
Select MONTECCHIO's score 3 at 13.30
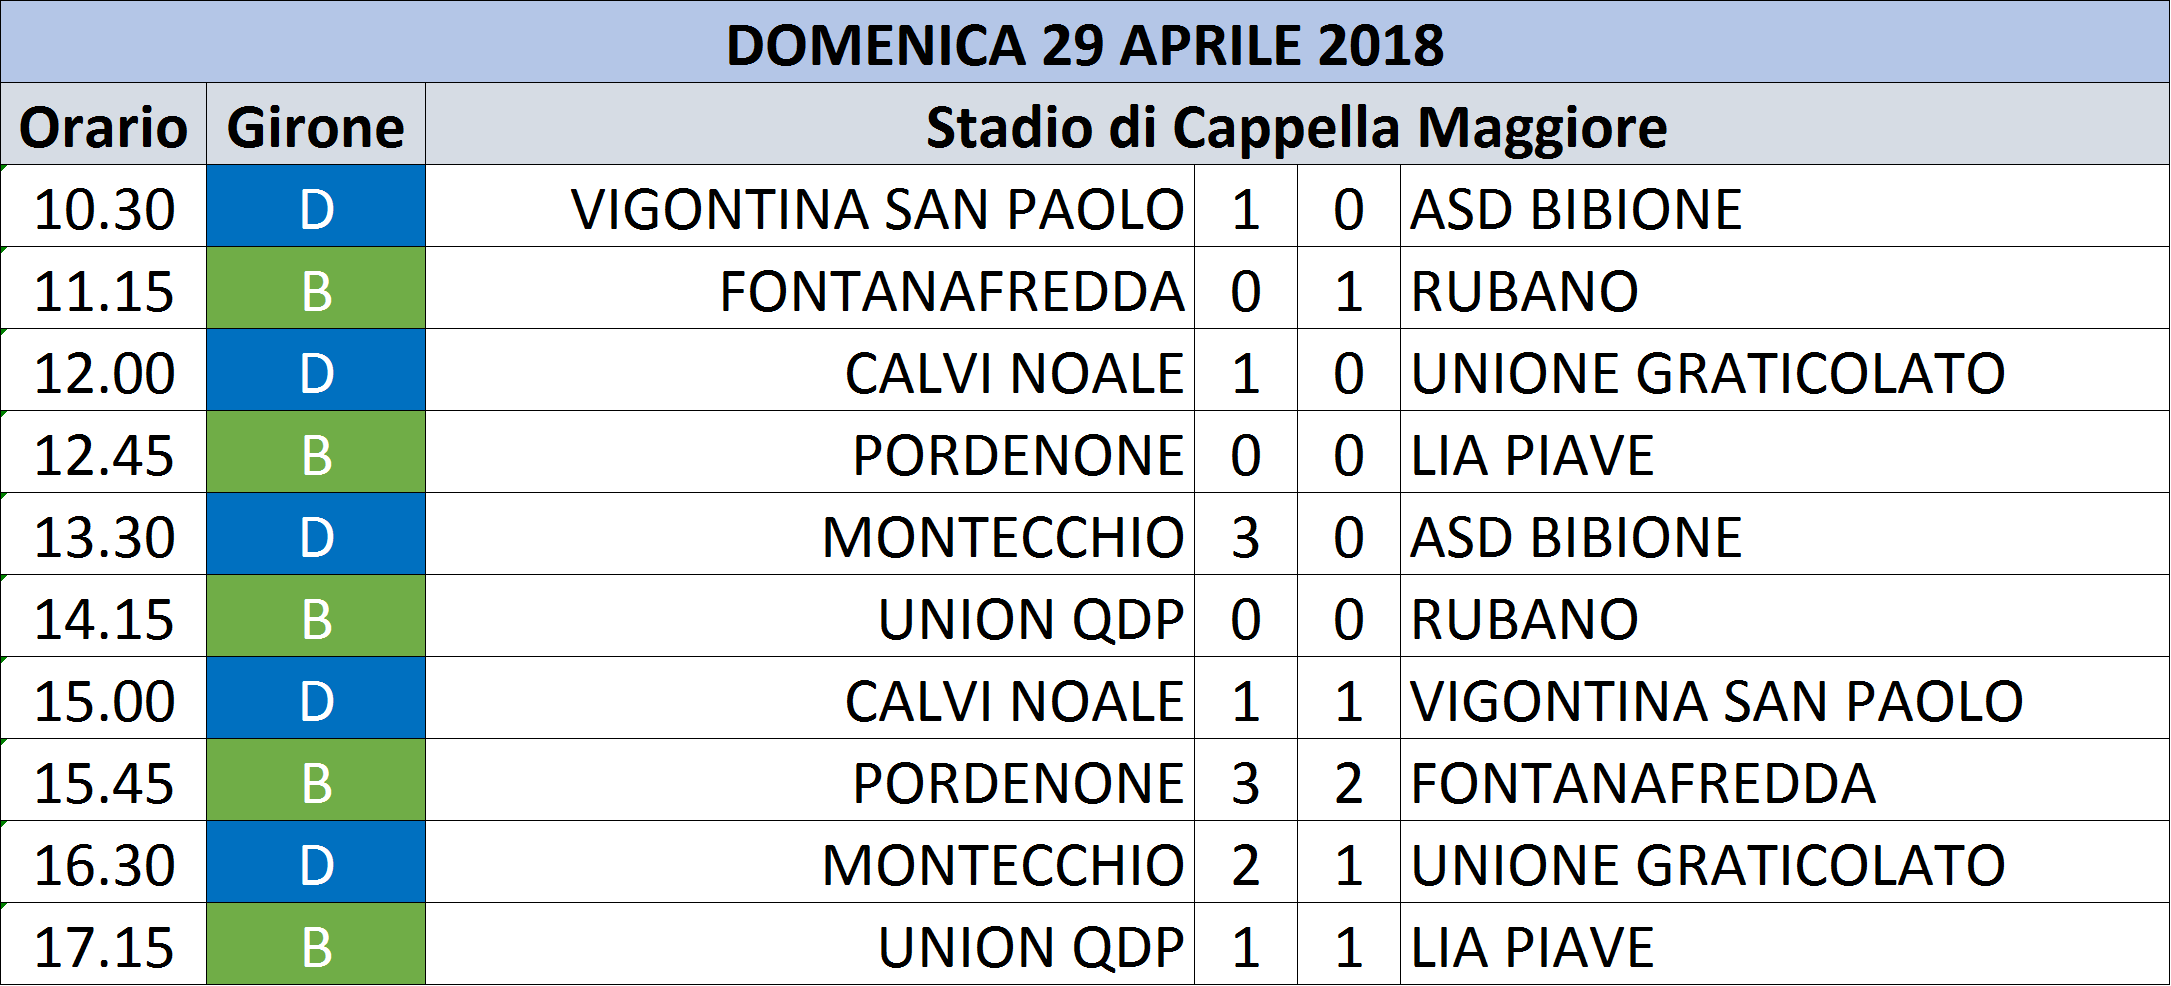1246,534
